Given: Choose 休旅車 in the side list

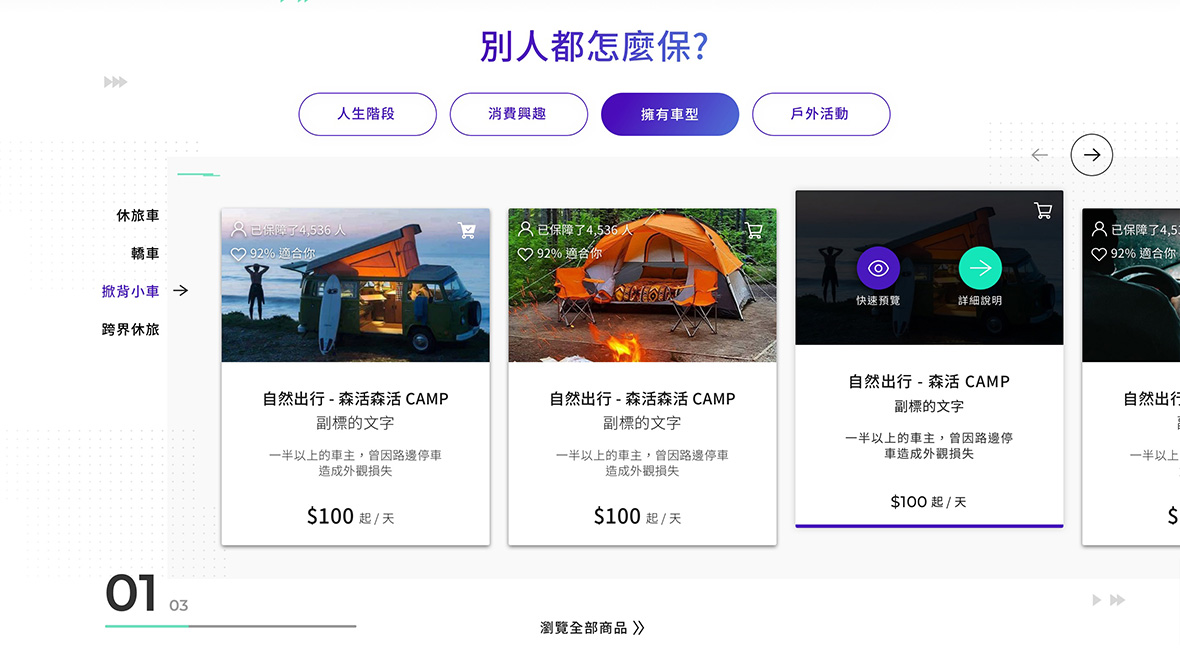Looking at the screenshot, I should (138, 215).
